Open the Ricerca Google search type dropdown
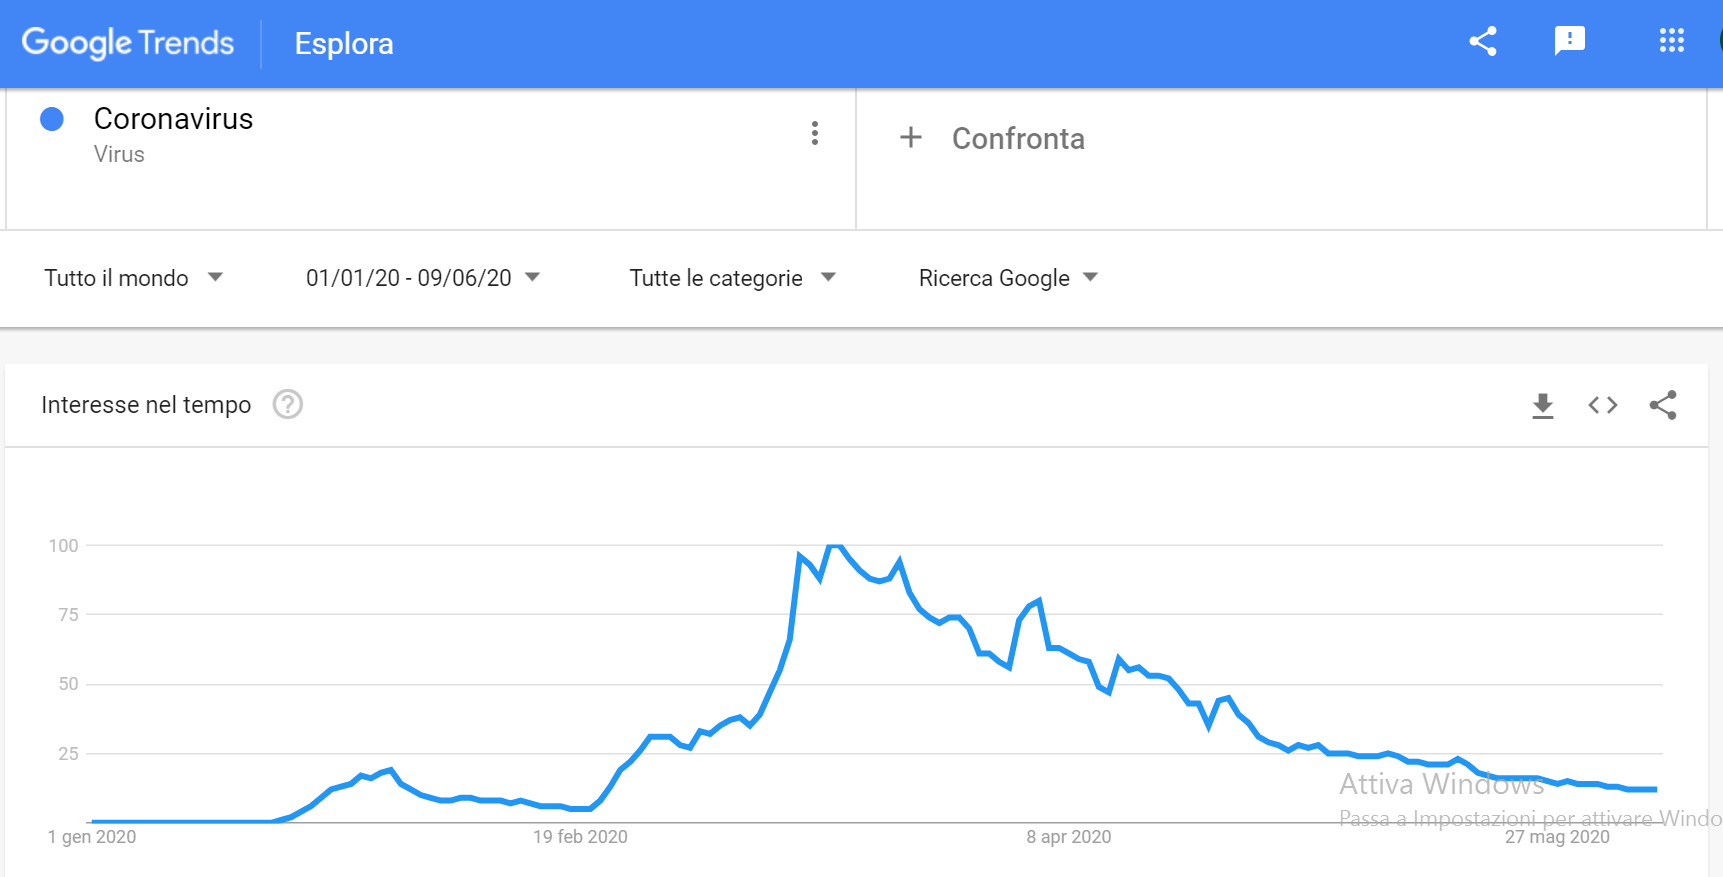 (x=1008, y=278)
